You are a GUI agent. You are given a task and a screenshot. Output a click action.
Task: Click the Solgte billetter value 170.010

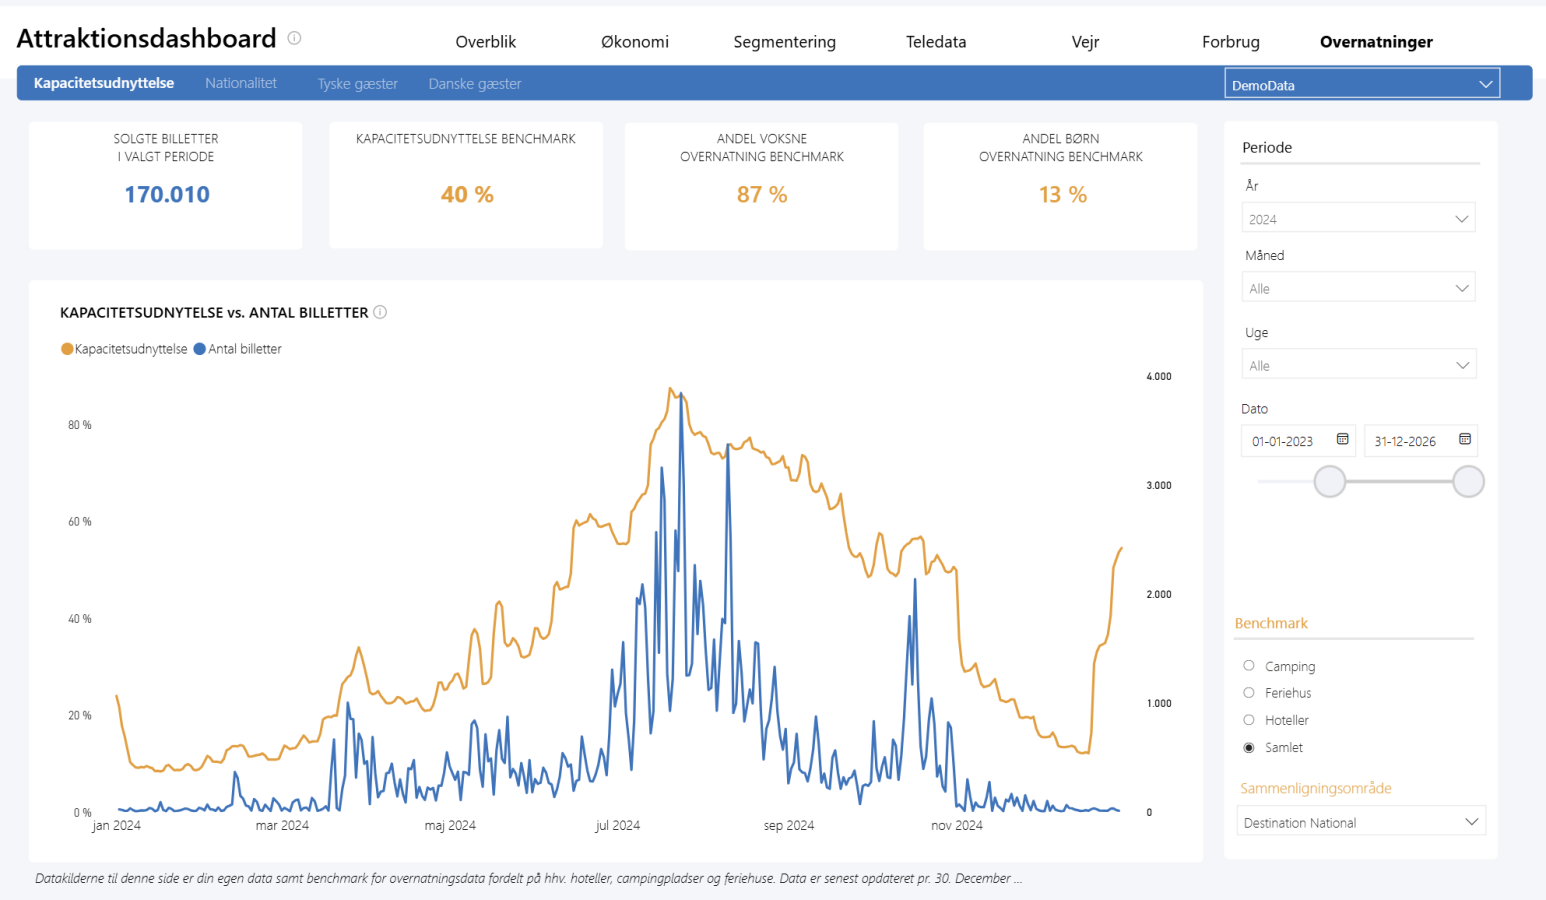[x=167, y=194]
